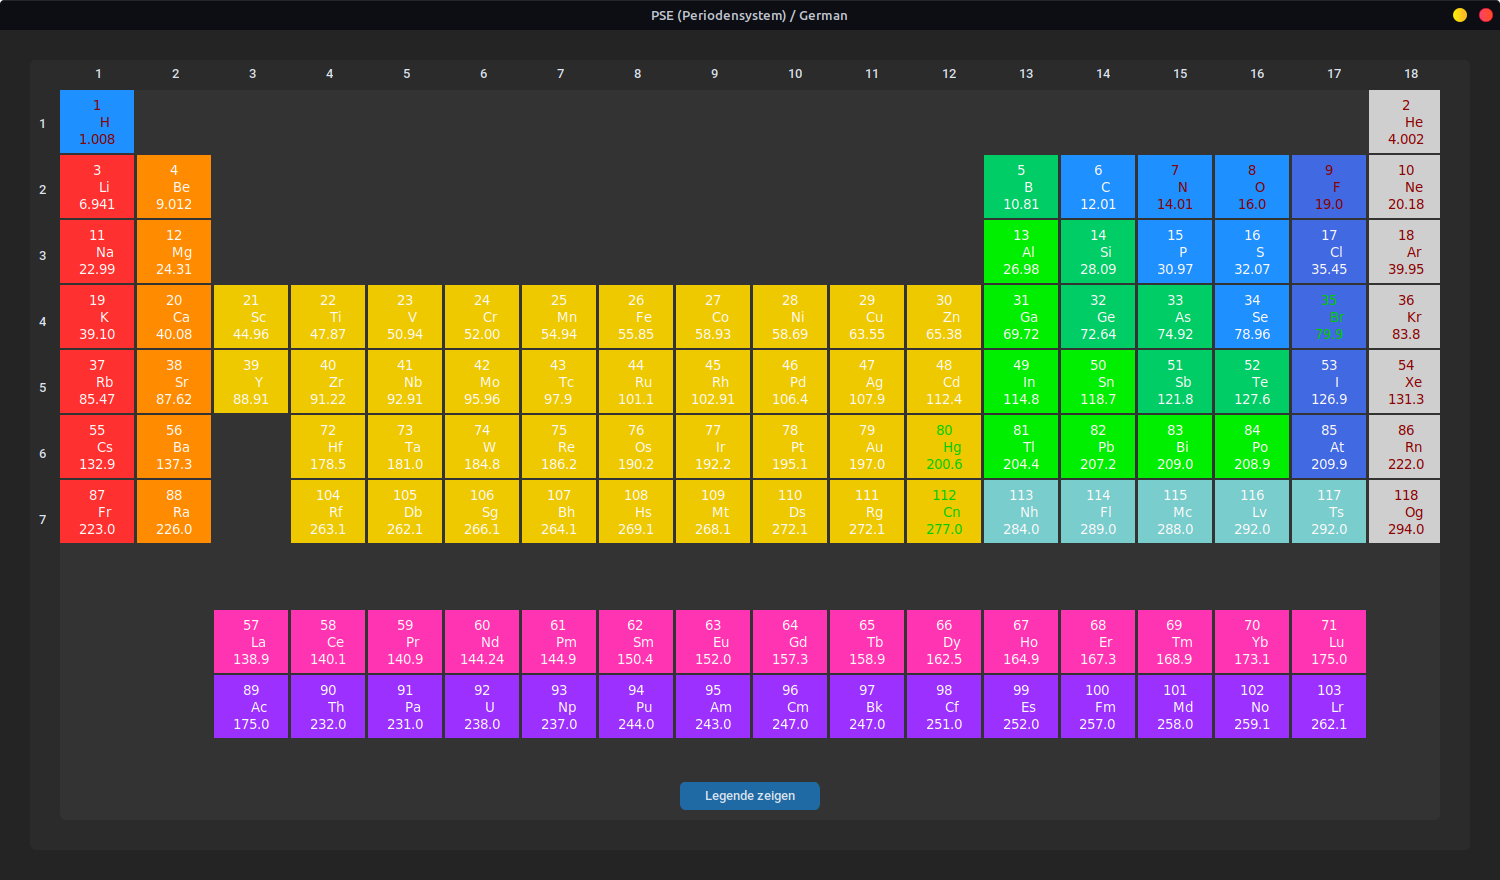1500x880 pixels.
Task: Click Aluminium (Al) element tile
Action: coord(1021,252)
